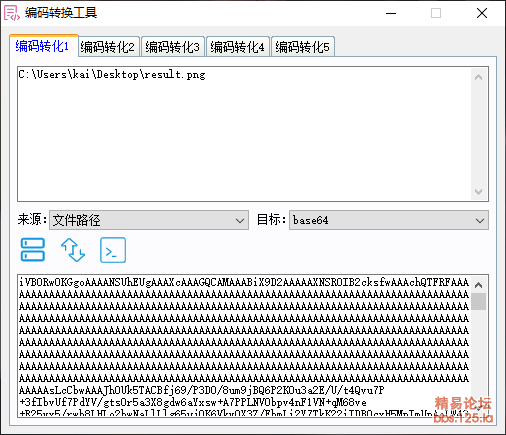Image resolution: width=506 pixels, height=435 pixels.
Task: Click the command prompt run icon
Action: coord(113,250)
